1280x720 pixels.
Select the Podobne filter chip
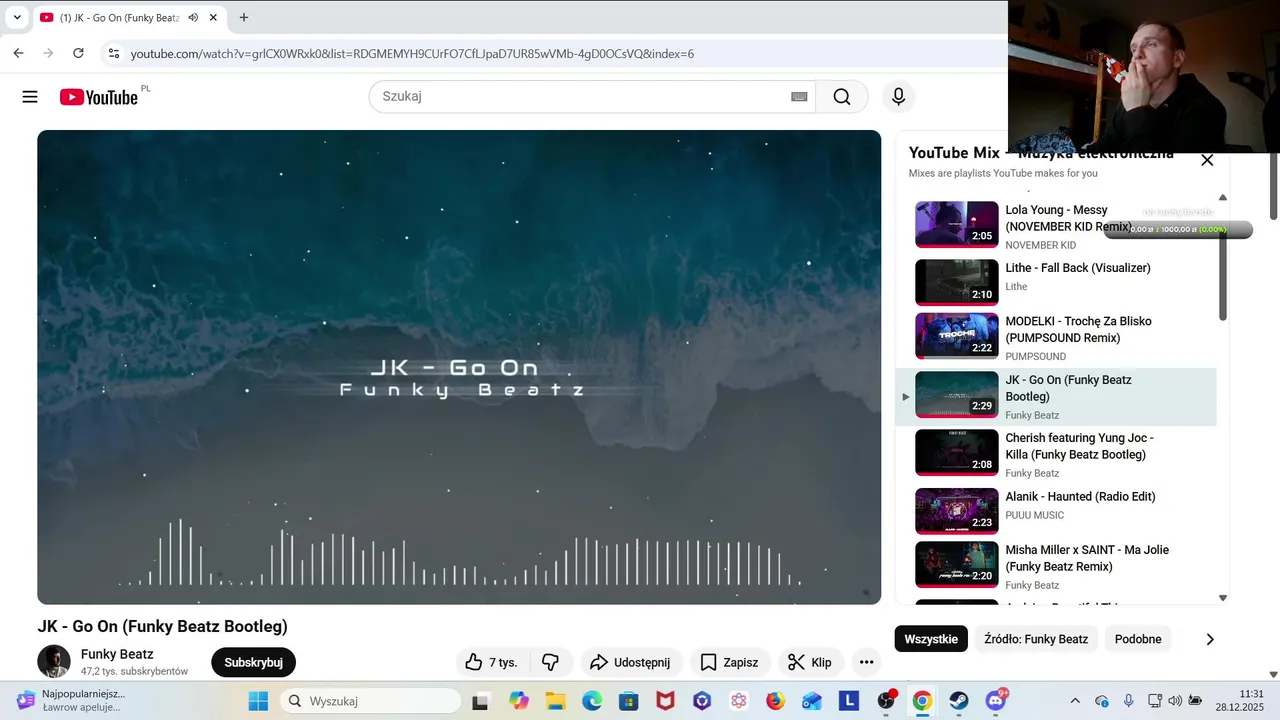[x=1138, y=639]
